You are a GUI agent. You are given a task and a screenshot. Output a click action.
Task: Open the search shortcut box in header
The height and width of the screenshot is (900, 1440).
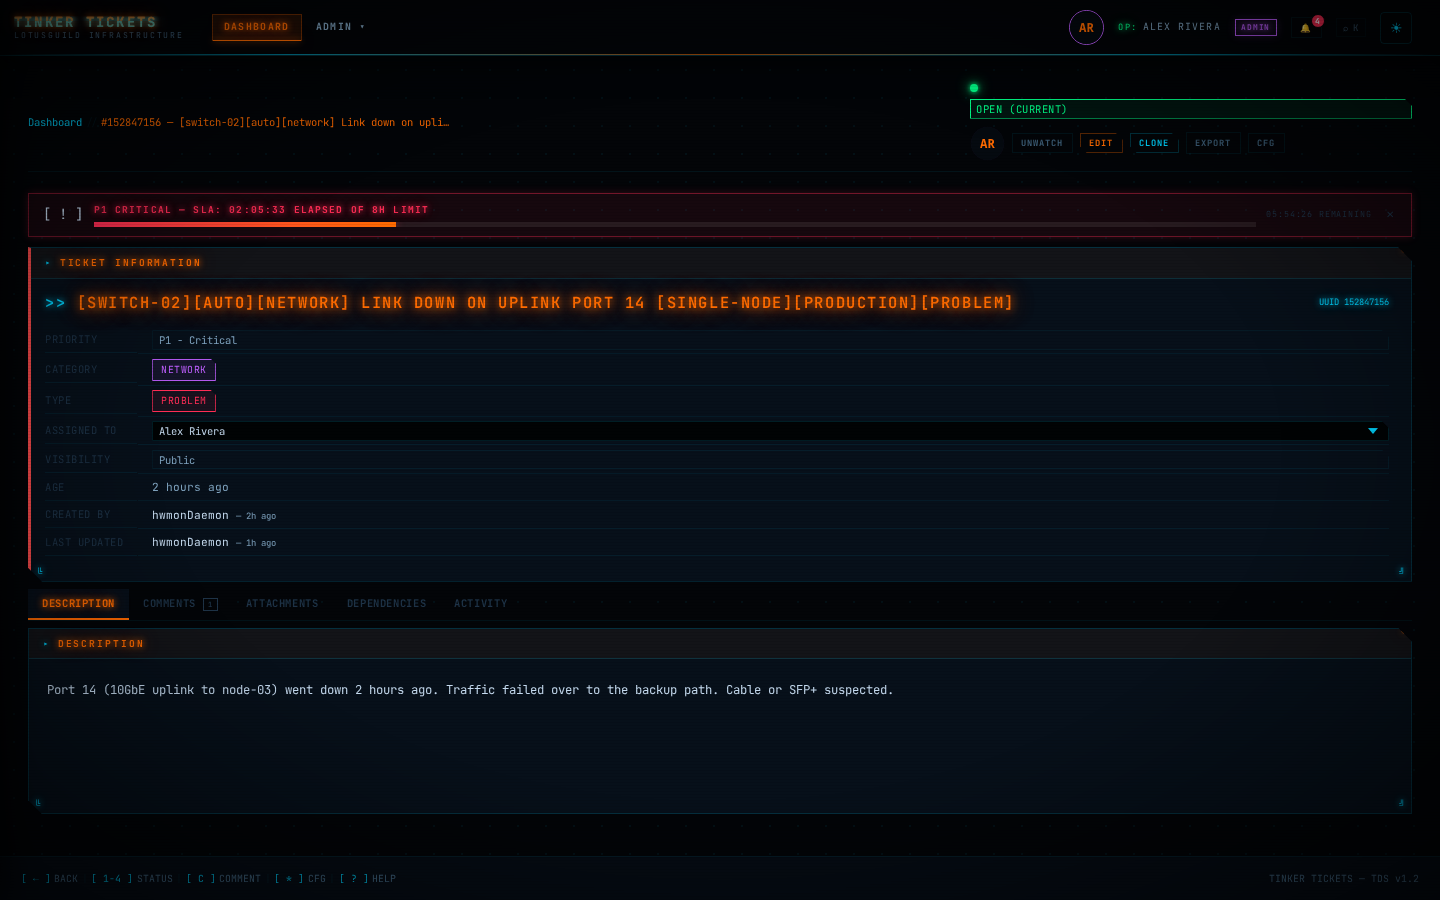point(1350,28)
